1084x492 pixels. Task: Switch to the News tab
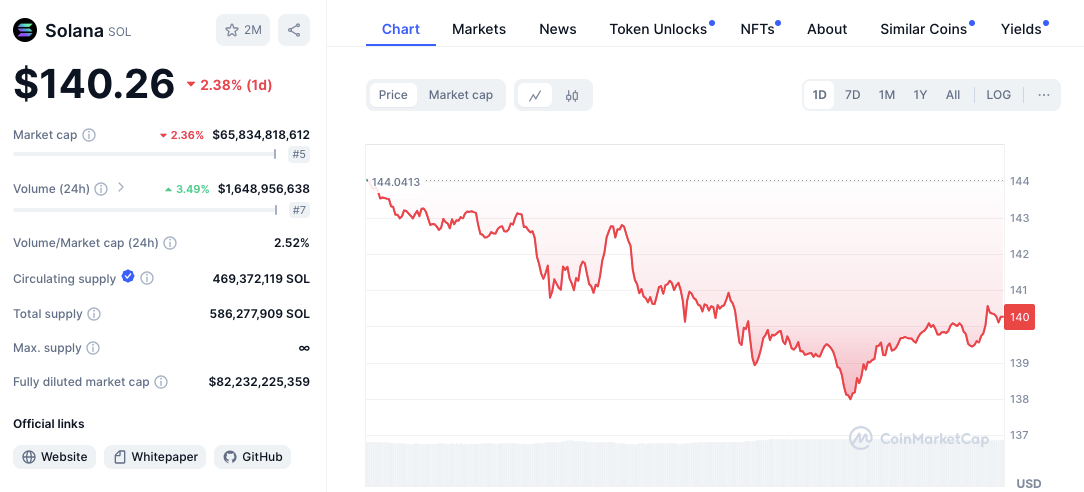pos(558,29)
